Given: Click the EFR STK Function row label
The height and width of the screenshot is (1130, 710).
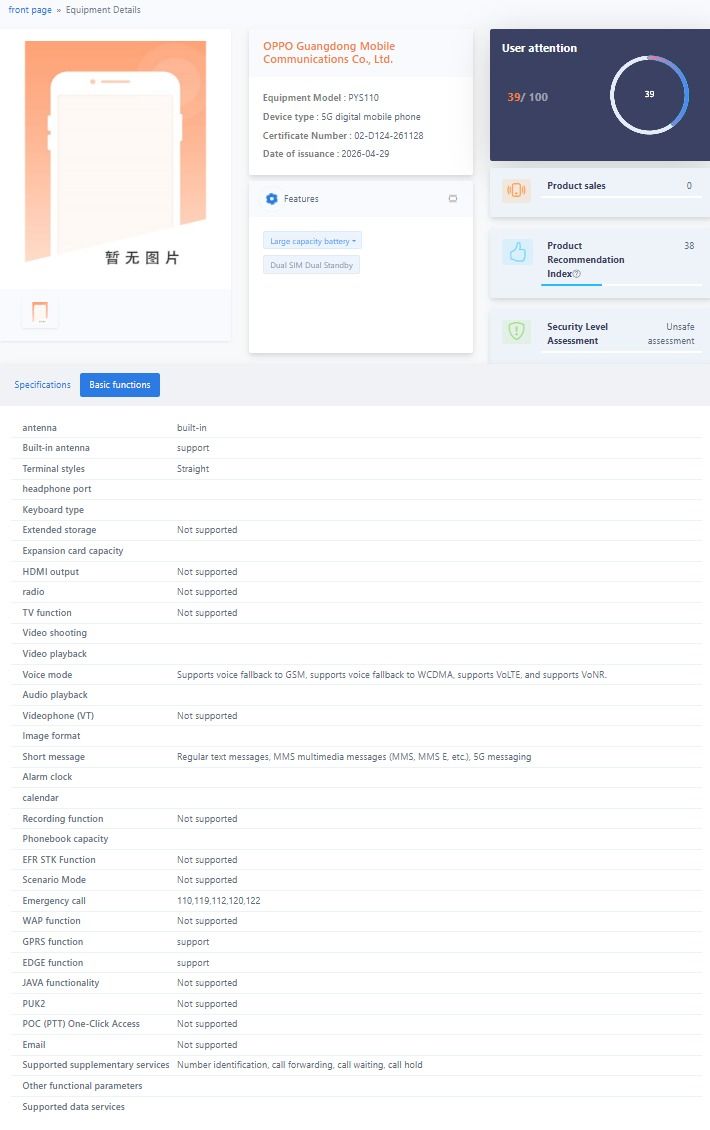Looking at the screenshot, I should tap(58, 860).
